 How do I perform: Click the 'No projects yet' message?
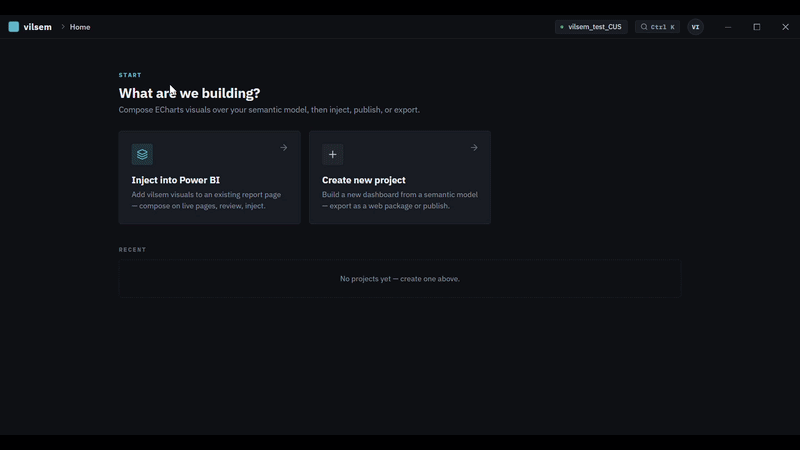click(x=399, y=279)
